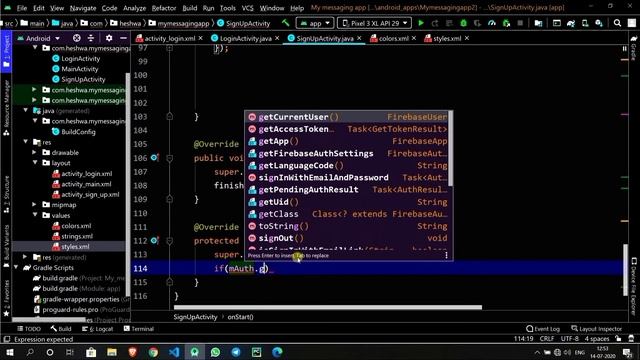Click the override gutter icon on line 112
This screenshot has height=360, width=640.
(154, 240)
